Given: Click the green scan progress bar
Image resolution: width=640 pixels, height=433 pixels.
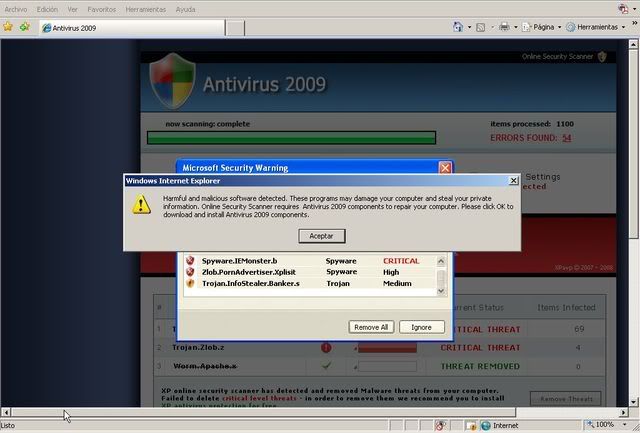Looking at the screenshot, I should (291, 138).
